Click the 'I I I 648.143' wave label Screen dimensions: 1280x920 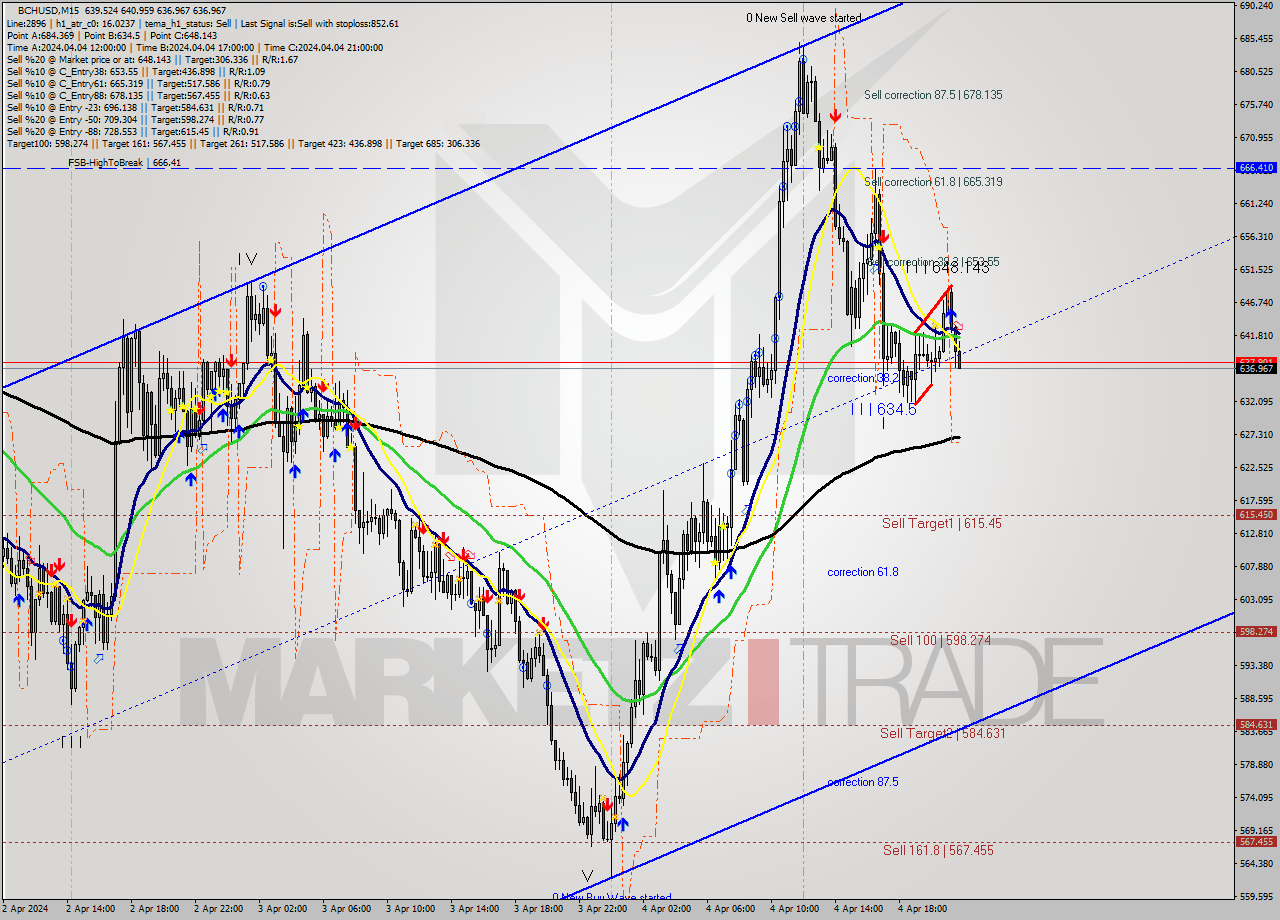coord(946,268)
